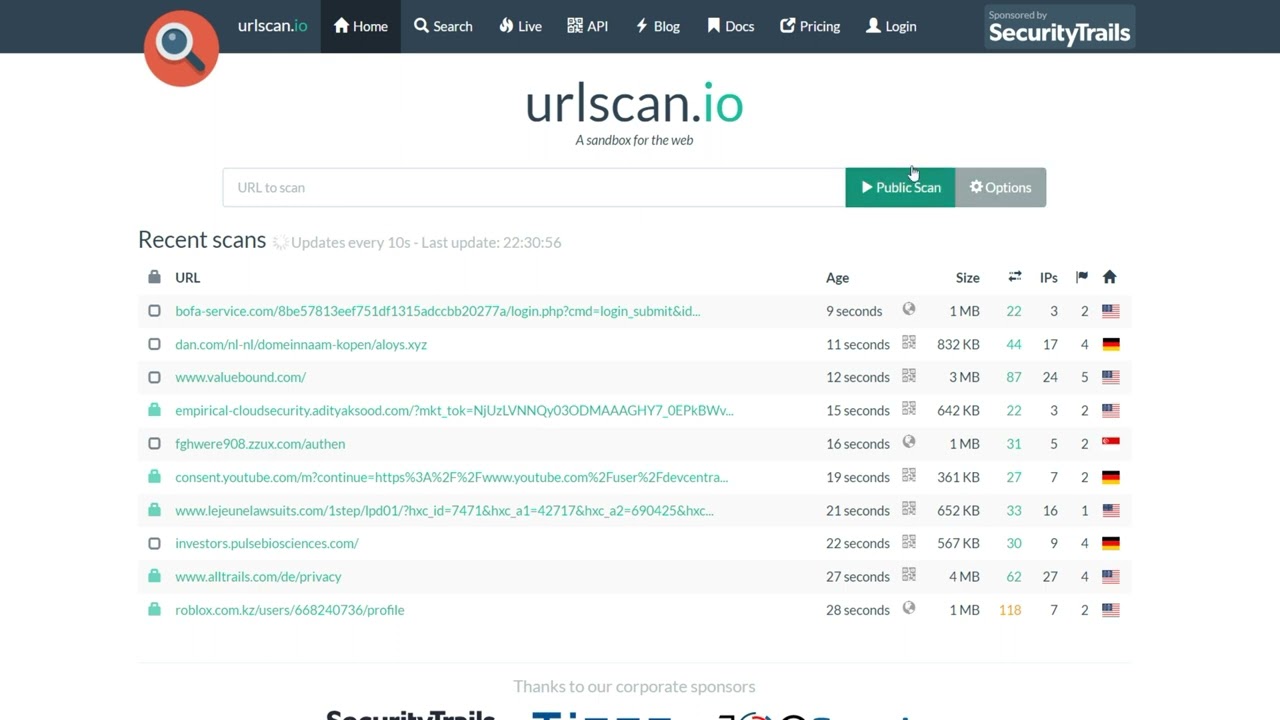Click the German flag in consent.youtube.com row
Image resolution: width=1280 pixels, height=720 pixels.
tap(1110, 477)
